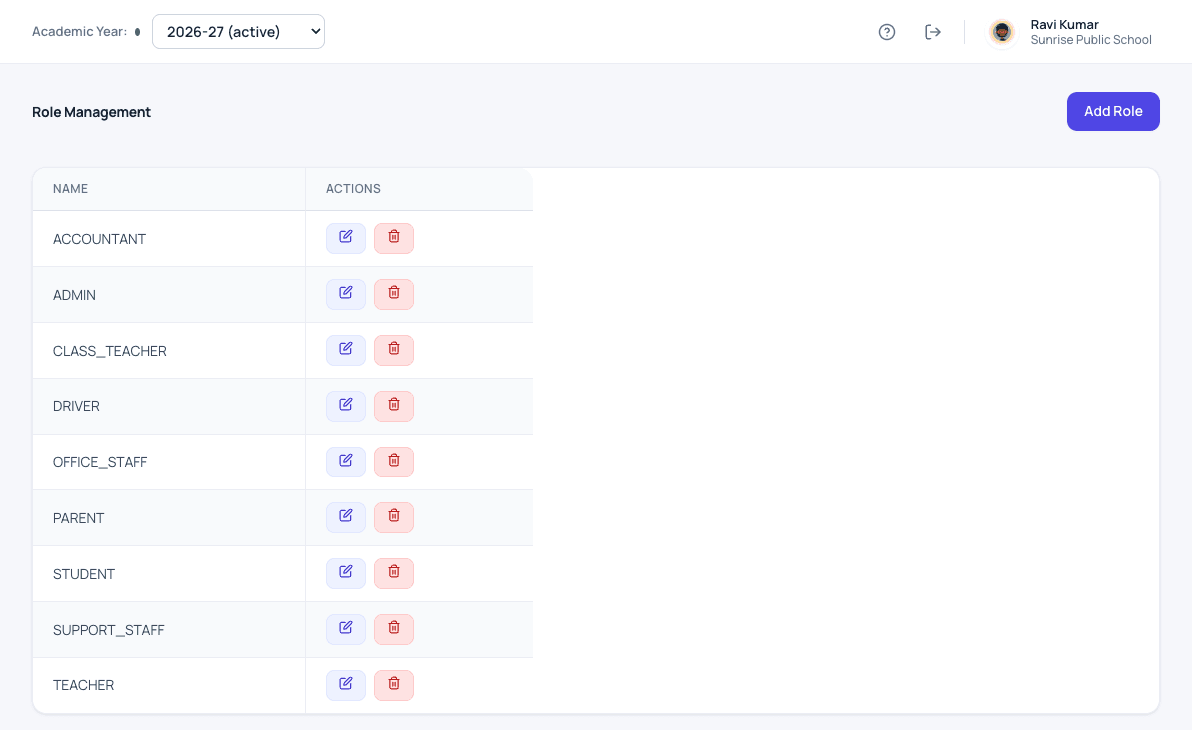The height and width of the screenshot is (730, 1192).
Task: Click the Academic Year label
Action: (79, 31)
